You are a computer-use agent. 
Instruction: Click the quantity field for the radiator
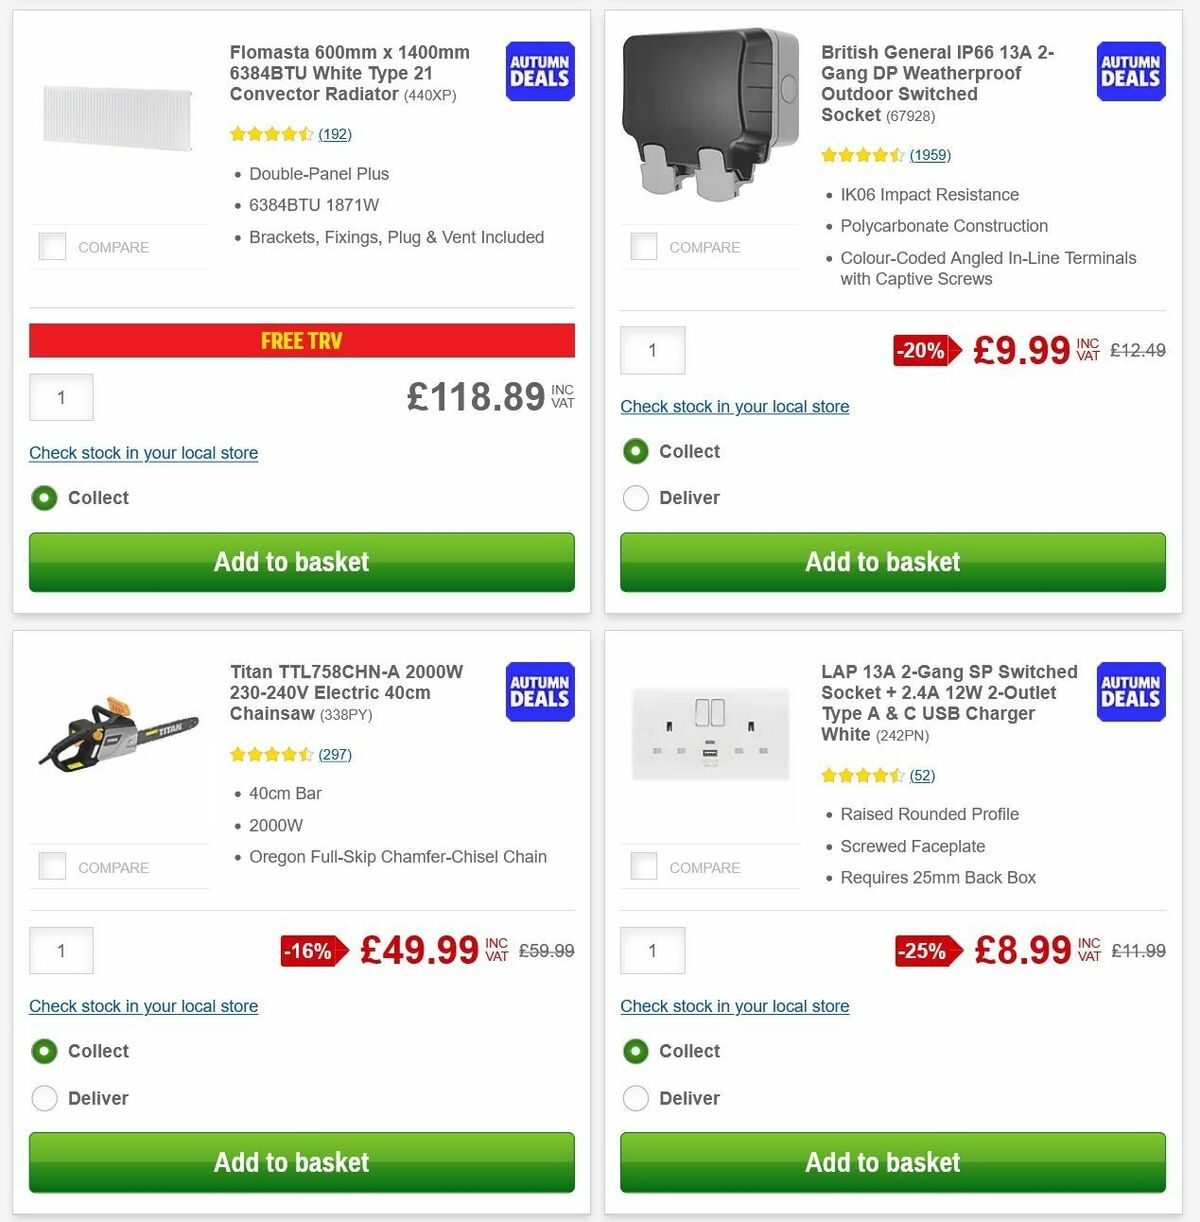61,397
